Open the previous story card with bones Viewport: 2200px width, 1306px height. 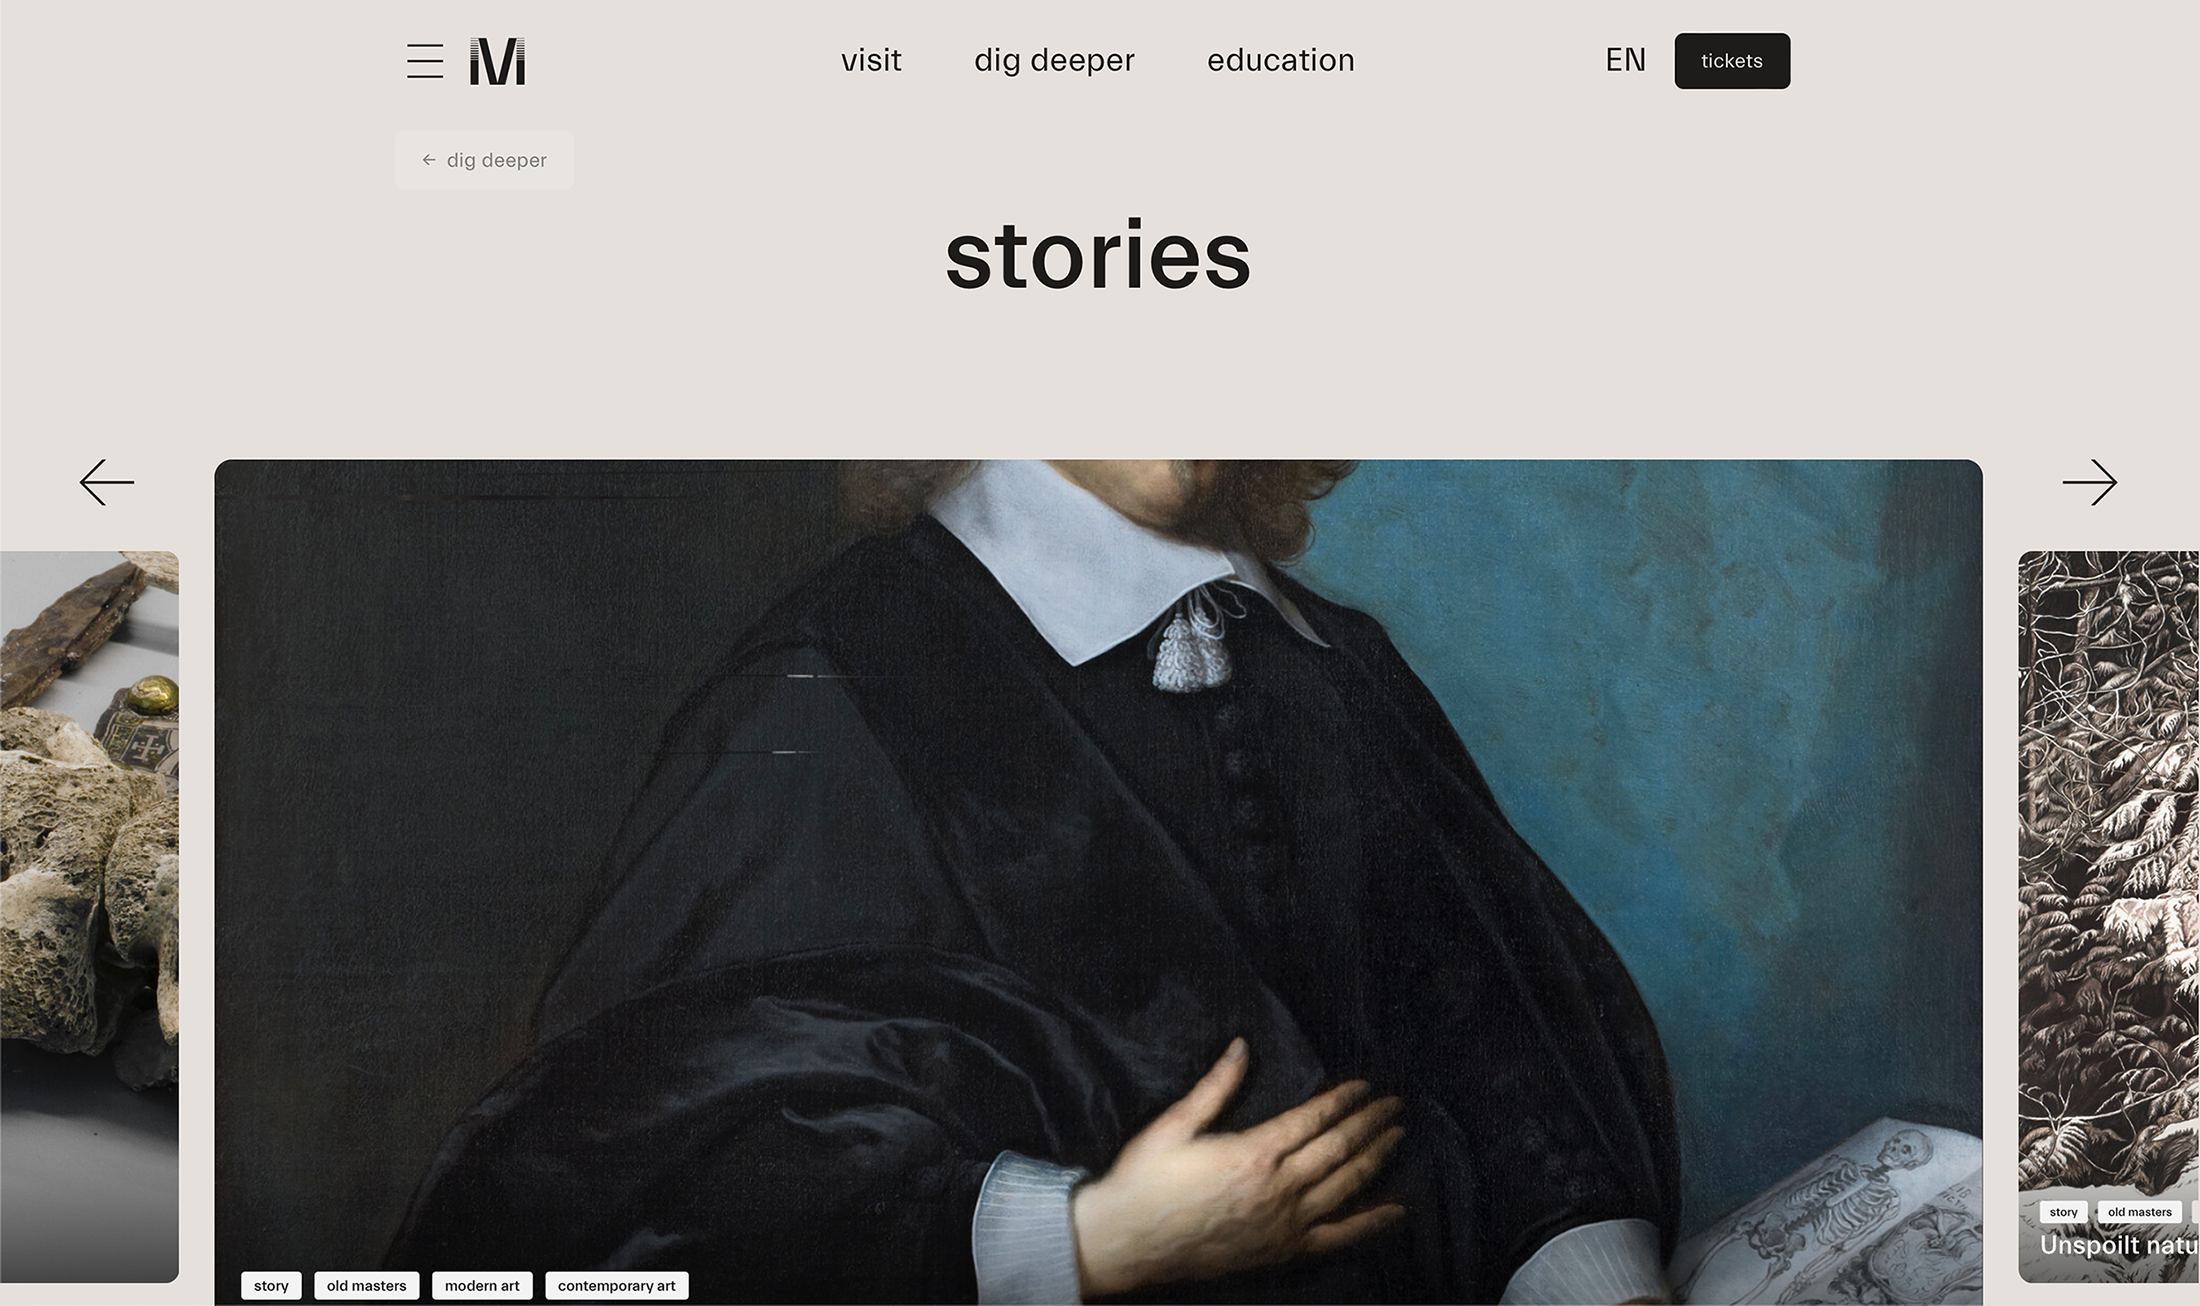point(89,917)
